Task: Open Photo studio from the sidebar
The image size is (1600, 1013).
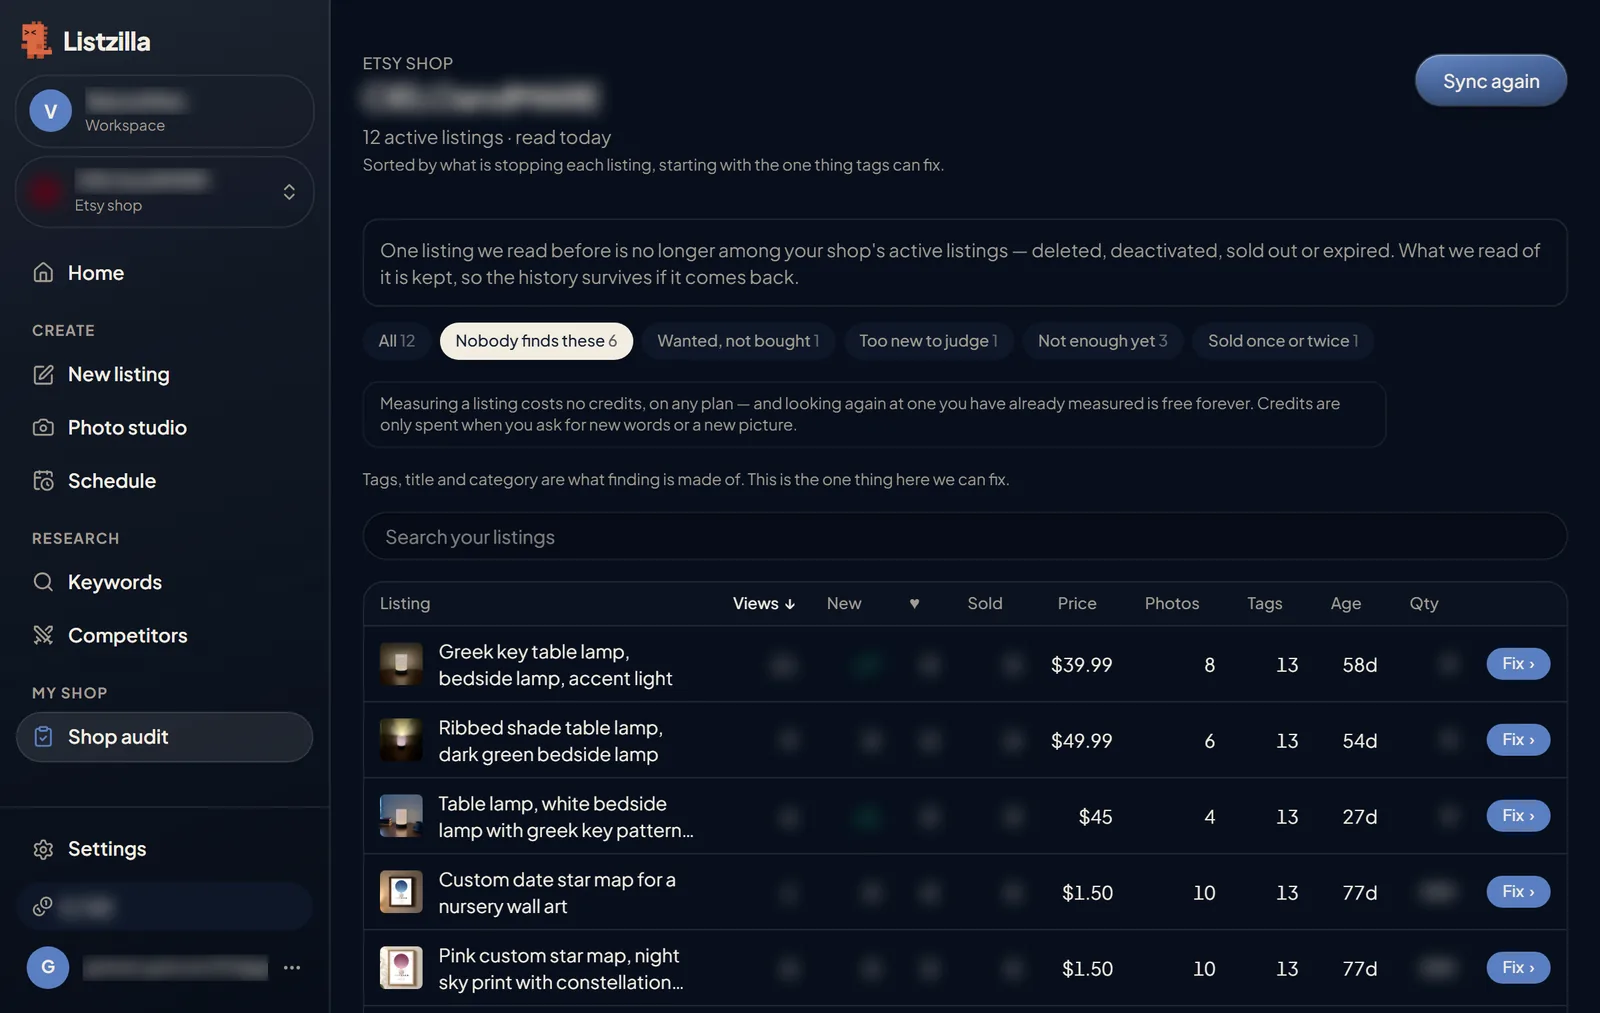Action: tap(164, 428)
